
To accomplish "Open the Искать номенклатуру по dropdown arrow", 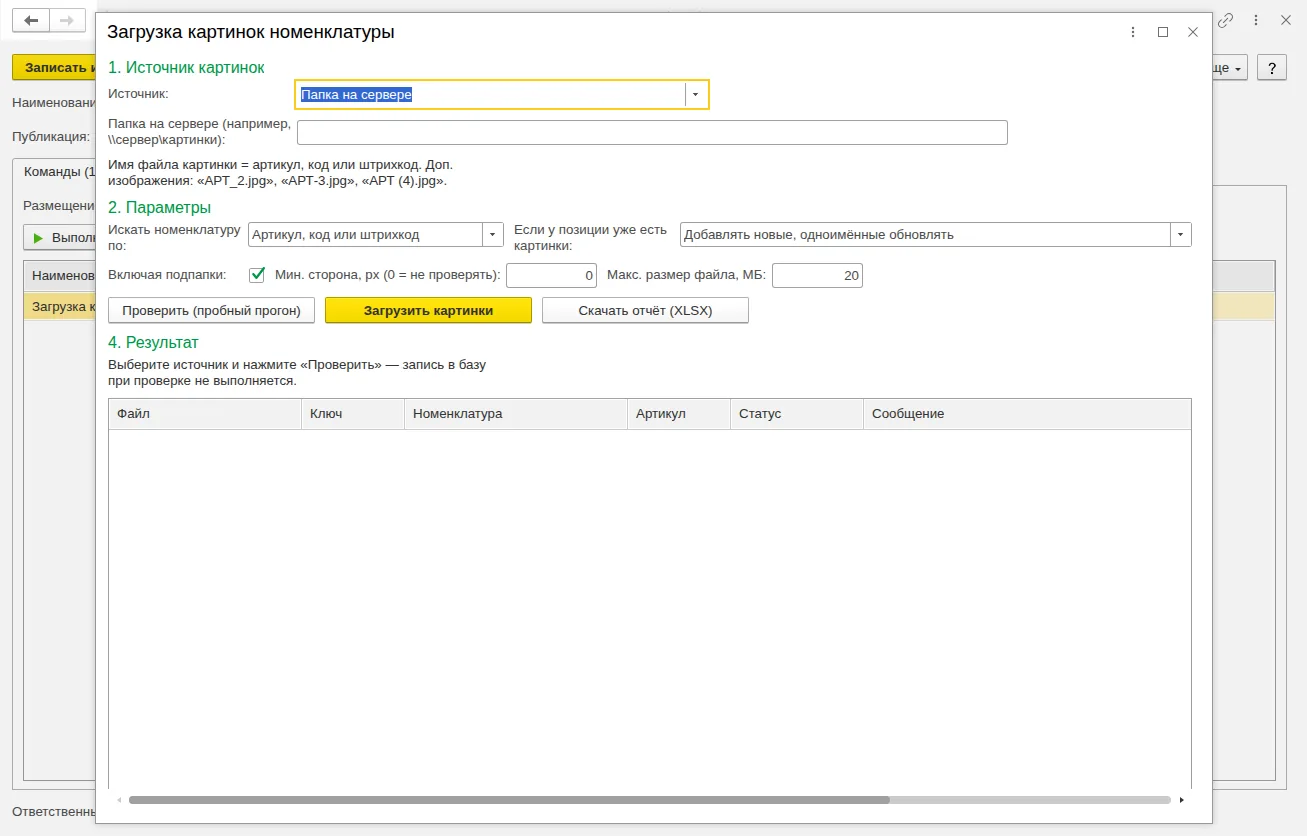I will (x=492, y=235).
